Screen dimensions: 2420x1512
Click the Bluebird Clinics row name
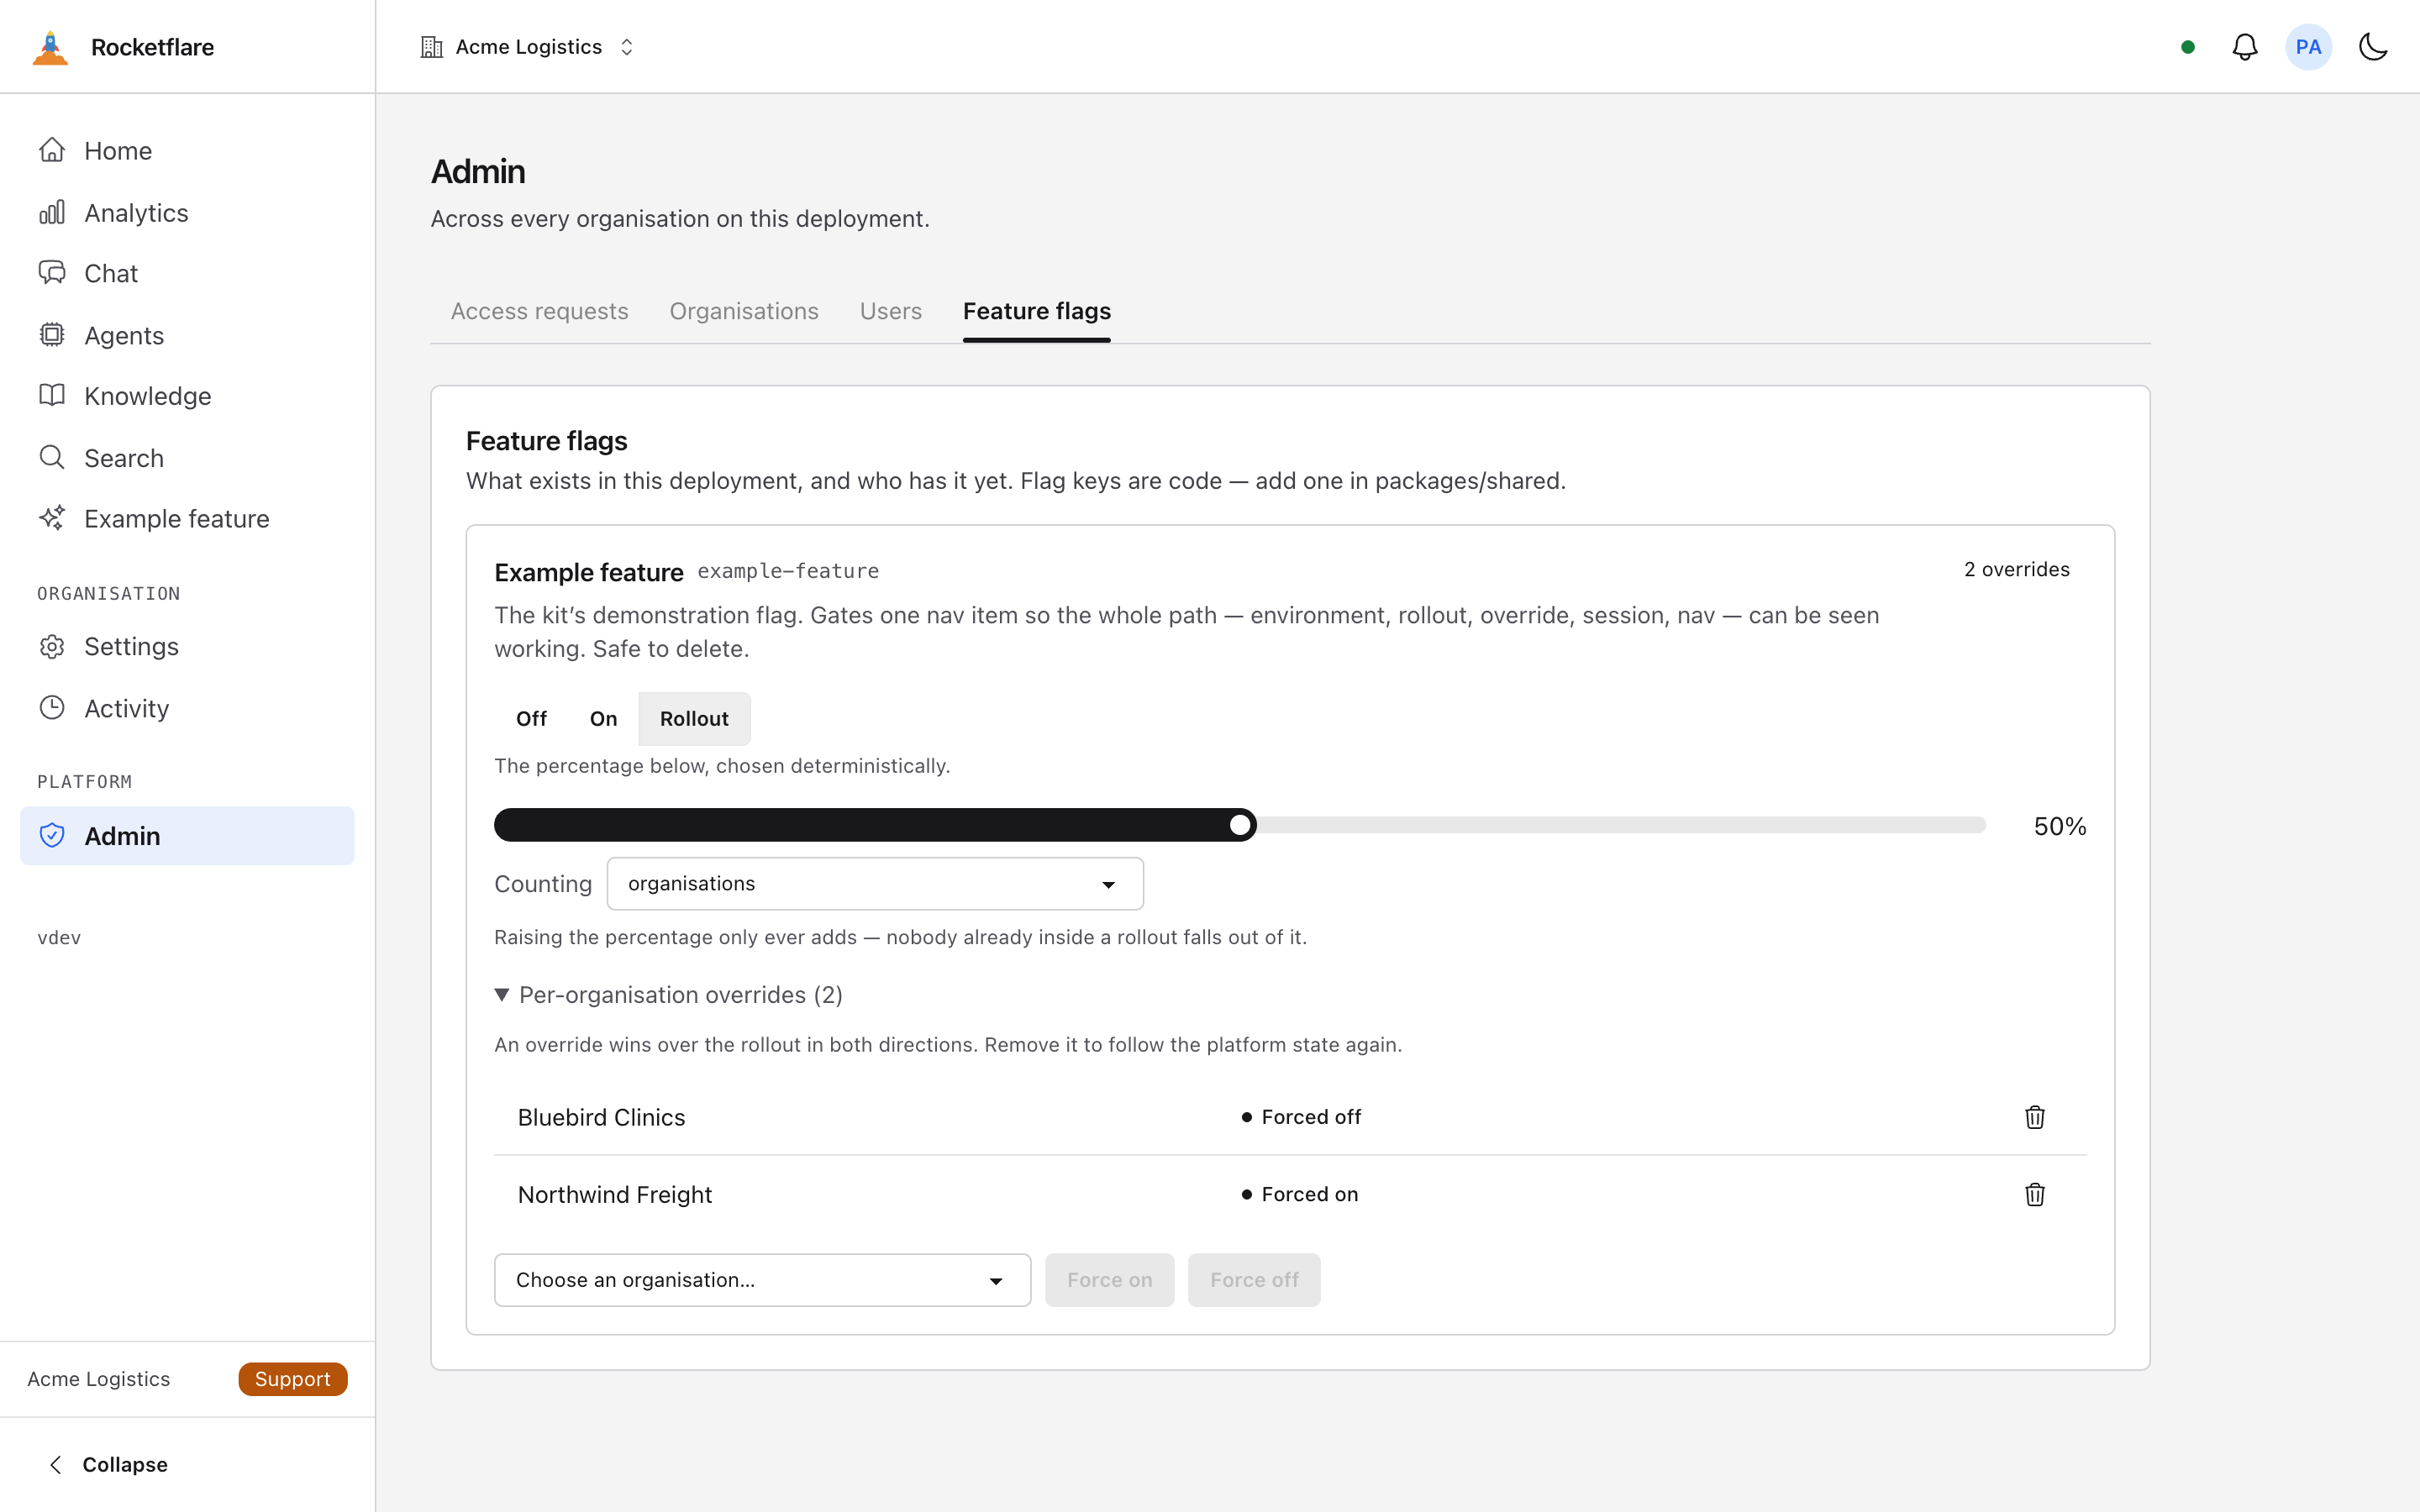click(601, 1117)
